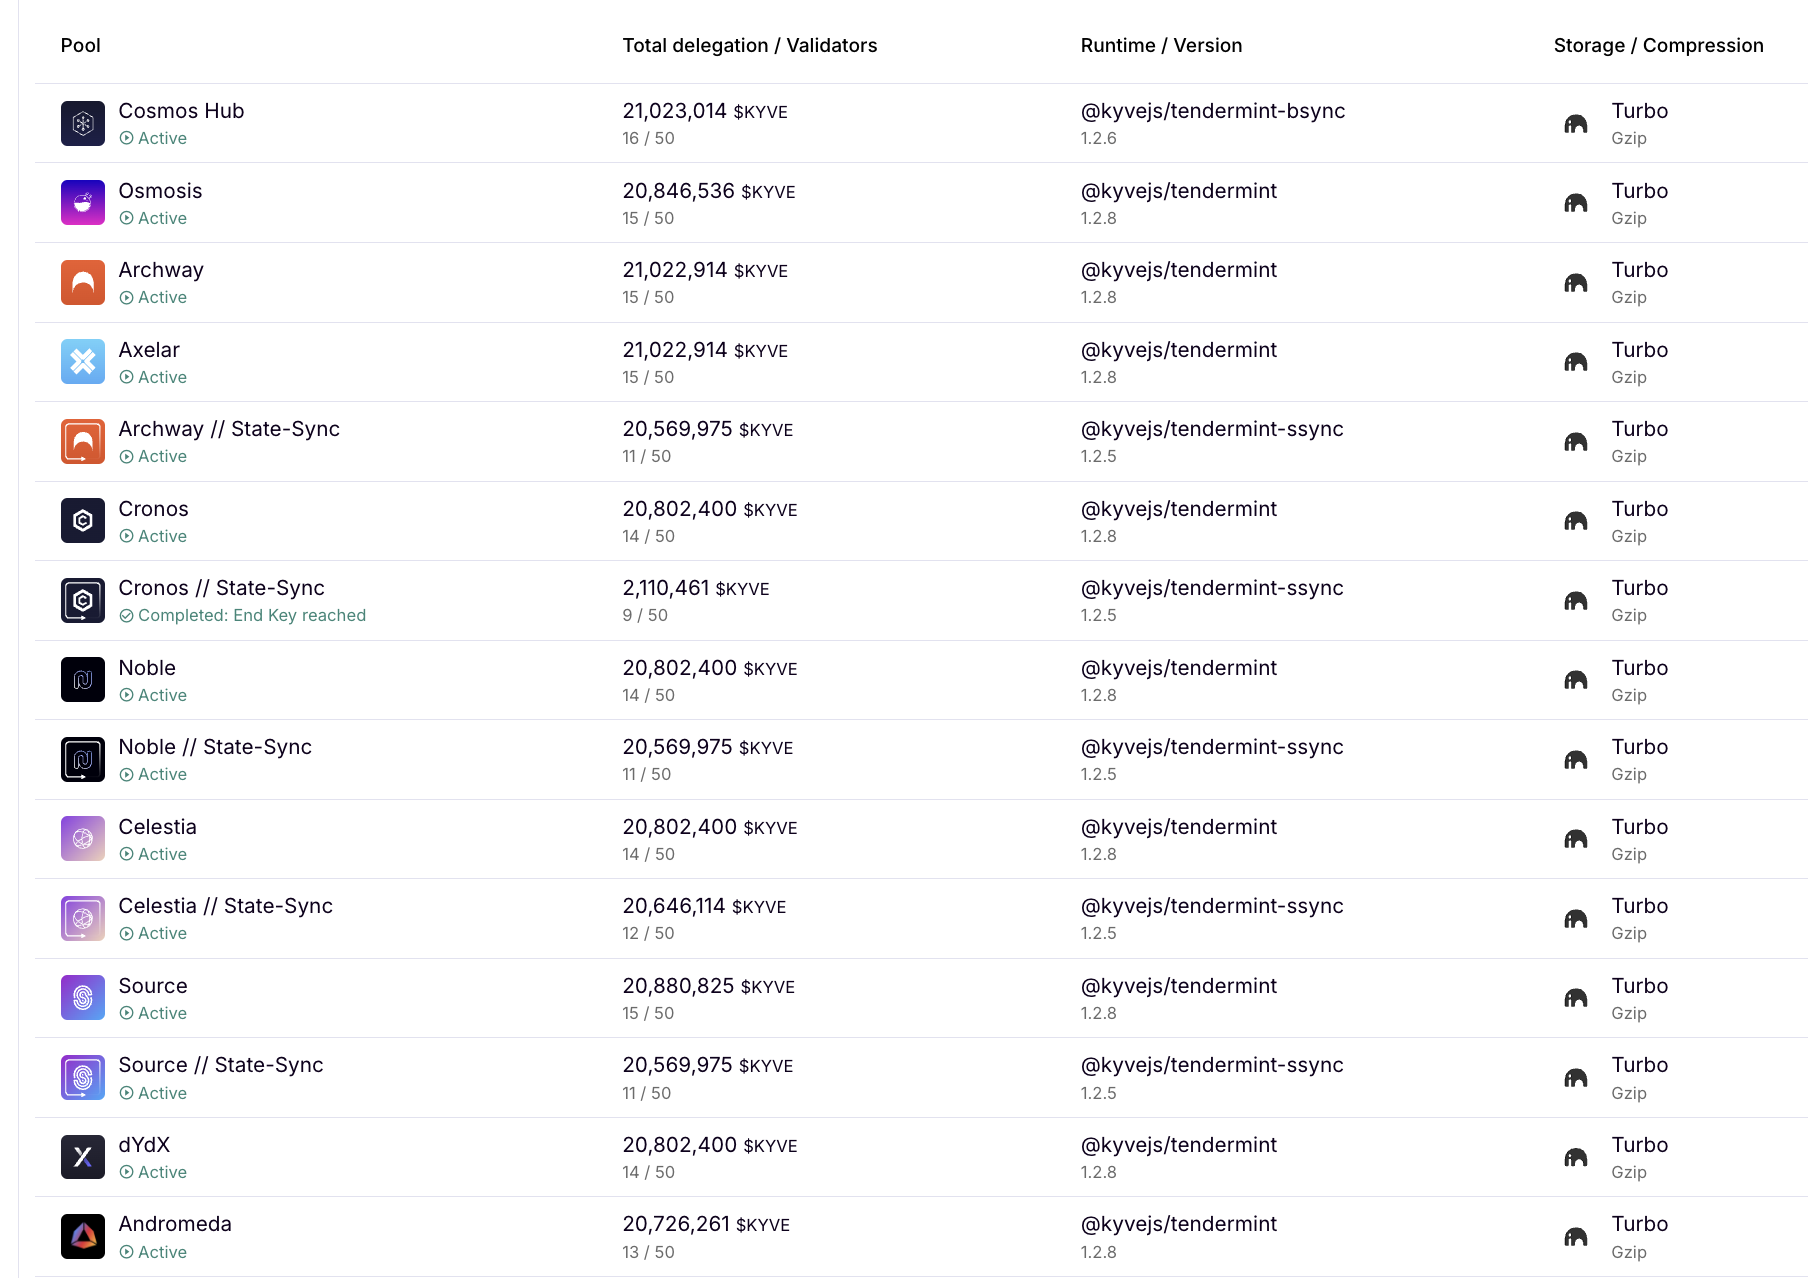Click the Turbo storage icon in Noble row
This screenshot has width=1808, height=1278.
click(1576, 680)
